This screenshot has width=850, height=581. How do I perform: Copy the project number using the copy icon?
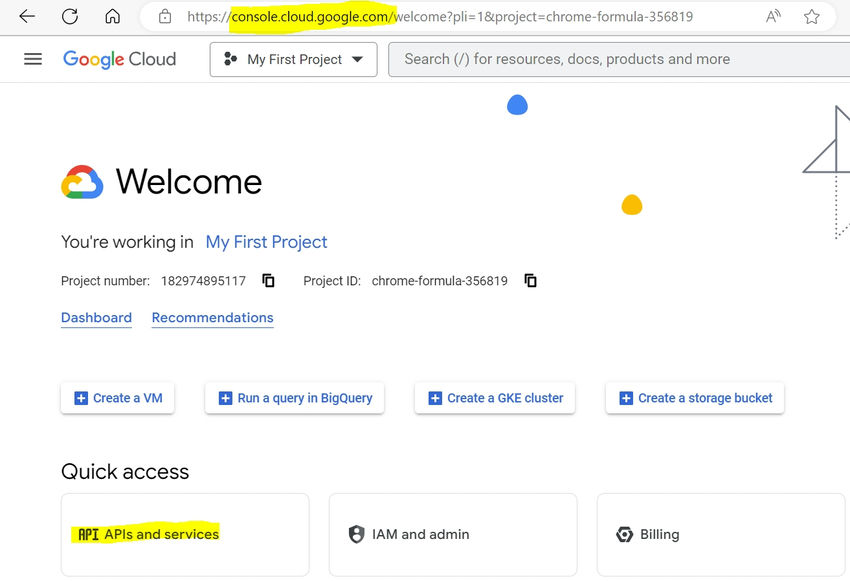point(268,281)
